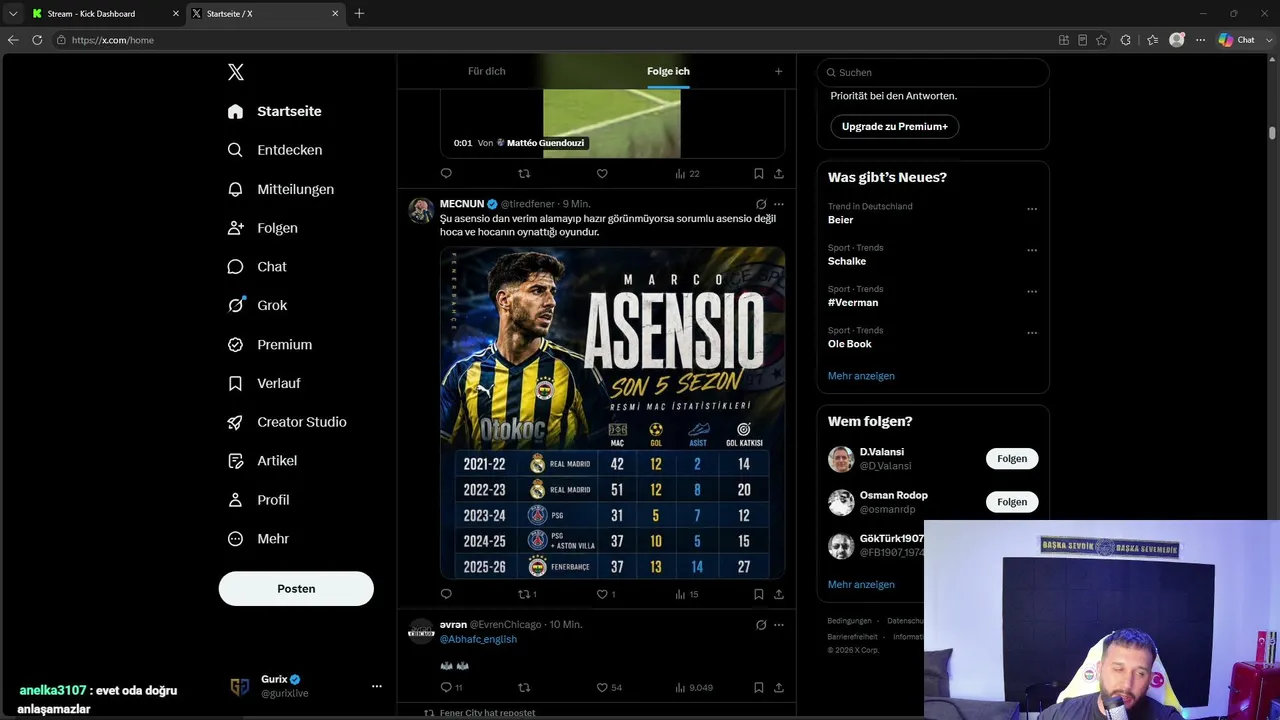Reply to the Guendouzi video post
The height and width of the screenshot is (720, 1280).
[x=446, y=174]
